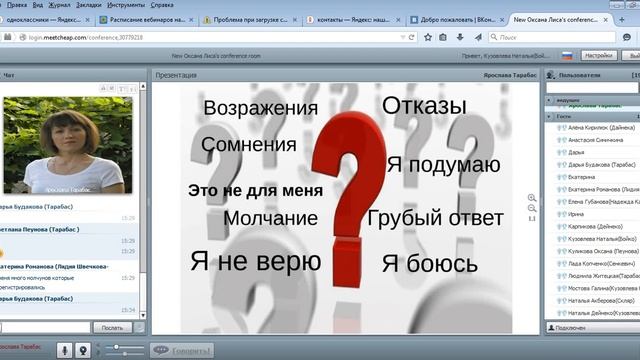The width and height of the screenshot is (640, 360).
Task: Bookmark this page with the star icon
Action: 428,37
